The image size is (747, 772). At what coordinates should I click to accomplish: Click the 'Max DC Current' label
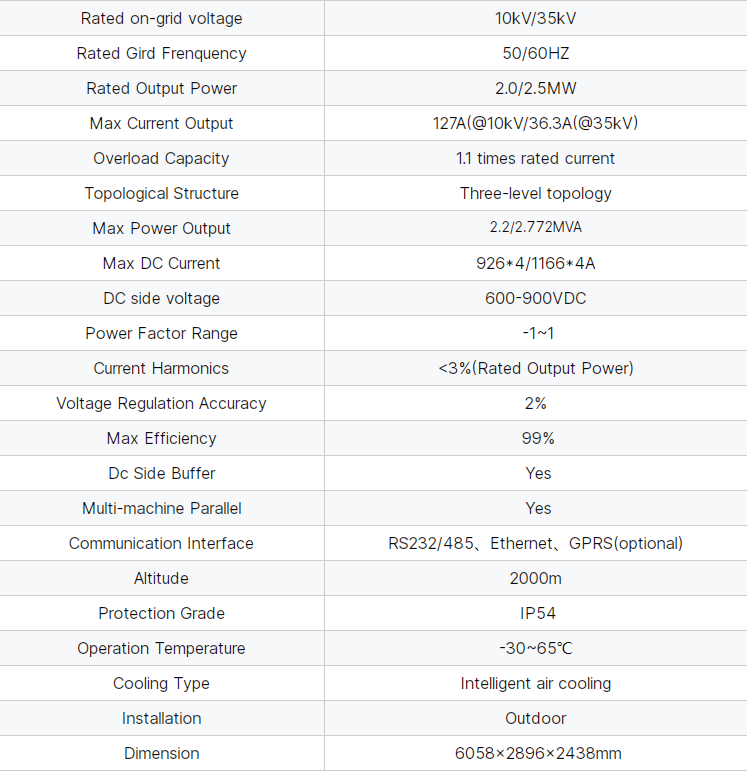pos(161,263)
